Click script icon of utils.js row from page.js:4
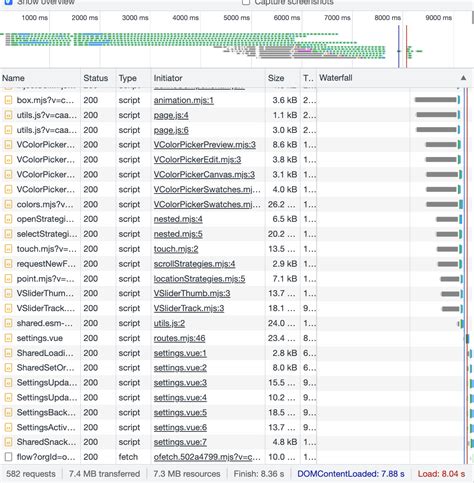474x483 pixels. 8,115
